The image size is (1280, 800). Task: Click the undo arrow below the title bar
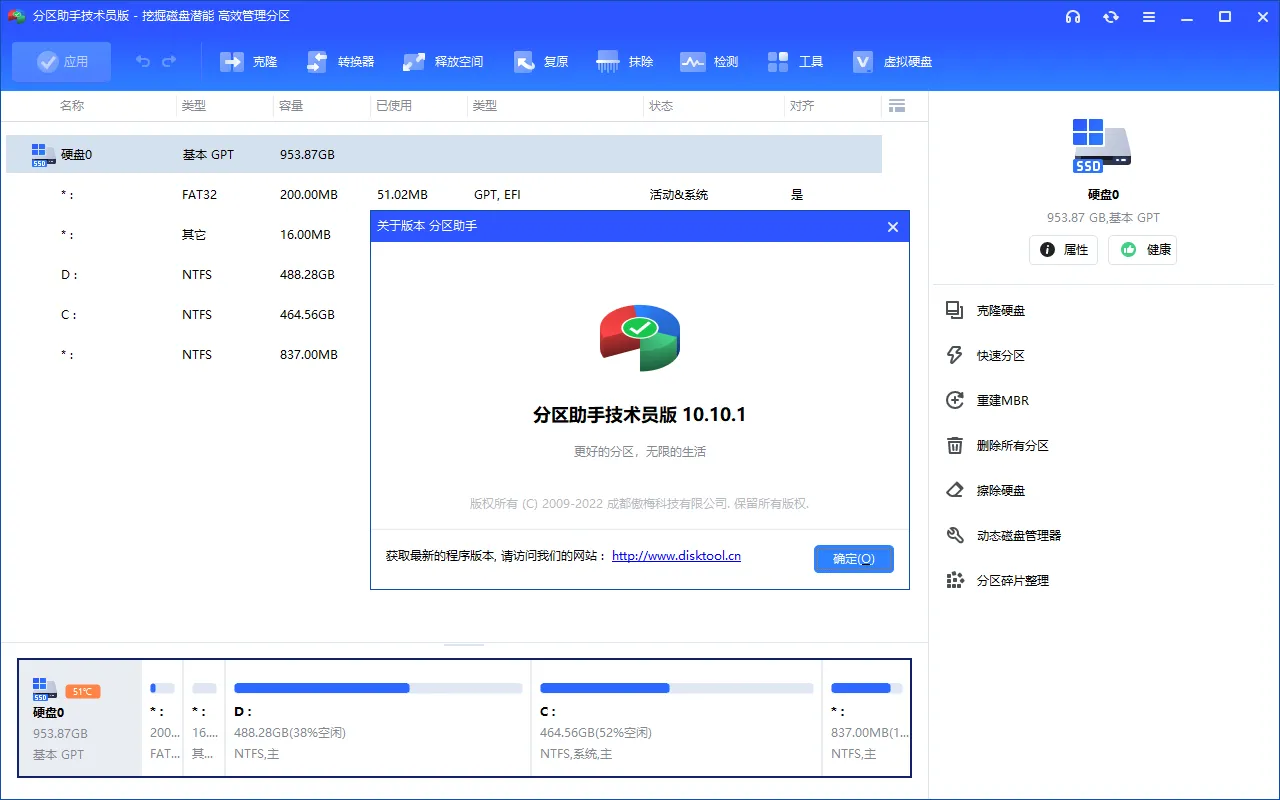[x=141, y=61]
